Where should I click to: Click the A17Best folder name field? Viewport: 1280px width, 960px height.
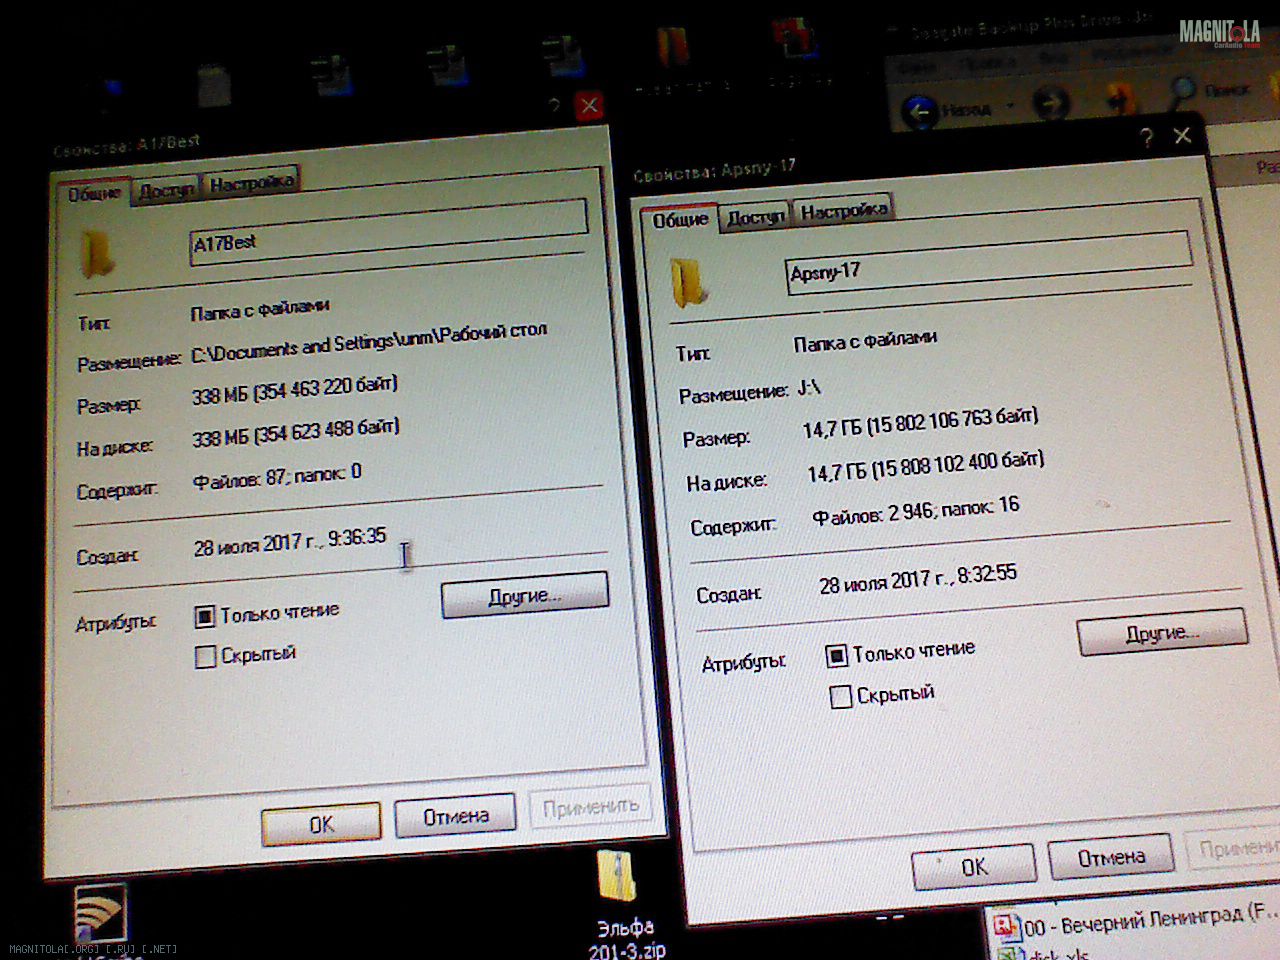[388, 233]
